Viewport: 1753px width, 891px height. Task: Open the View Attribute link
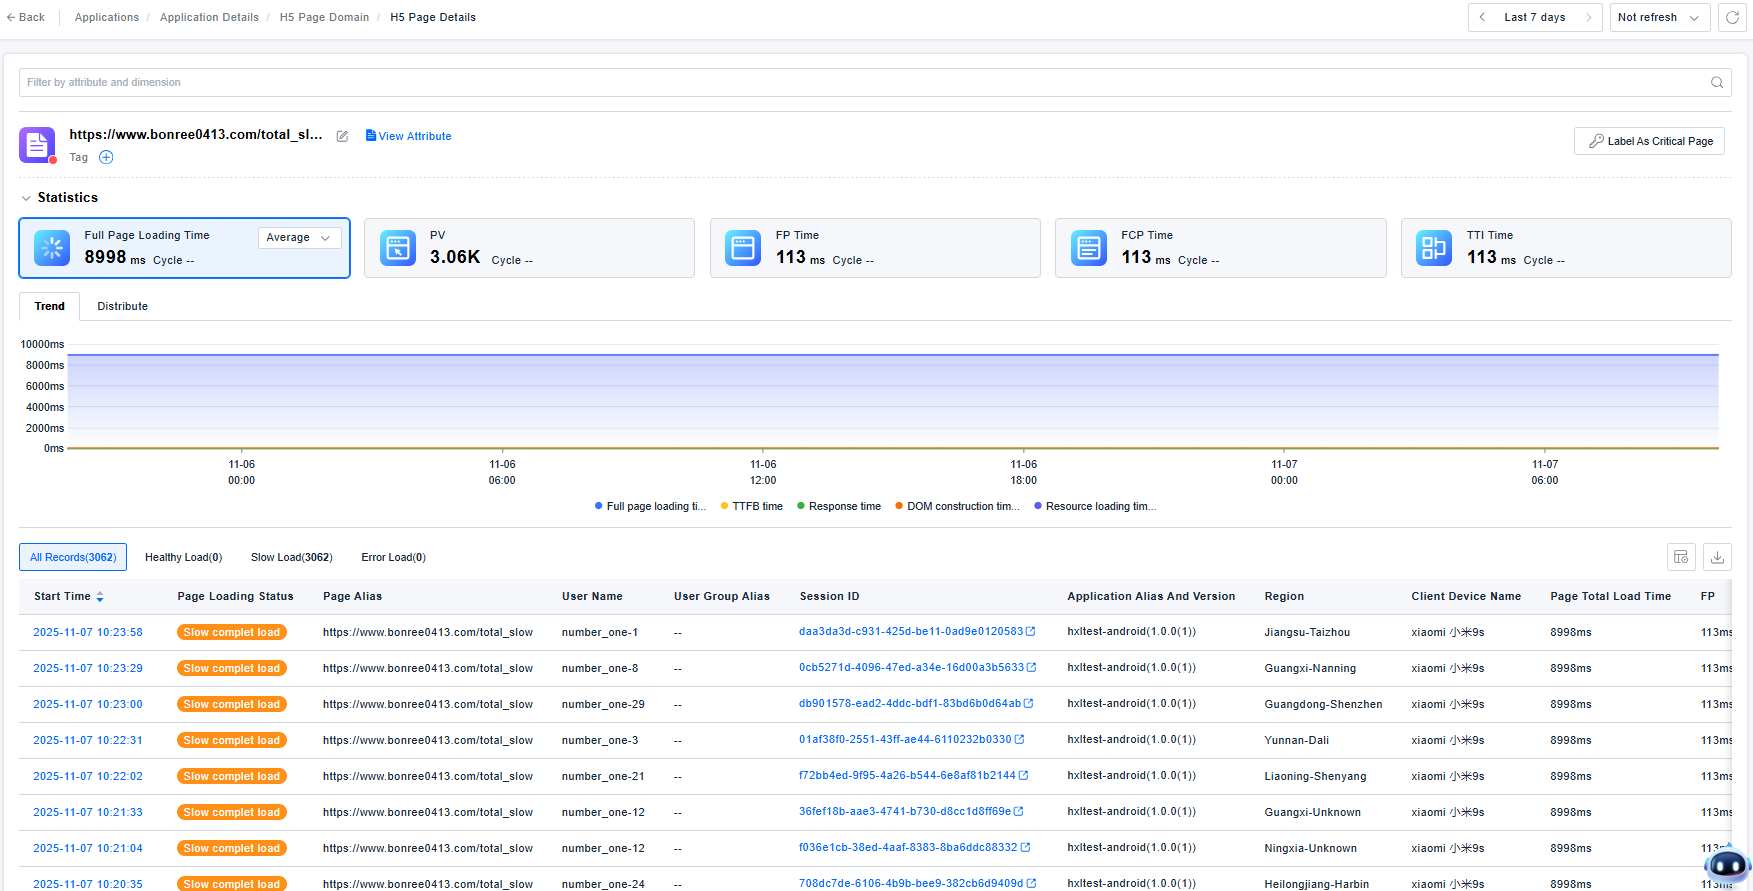click(x=408, y=136)
